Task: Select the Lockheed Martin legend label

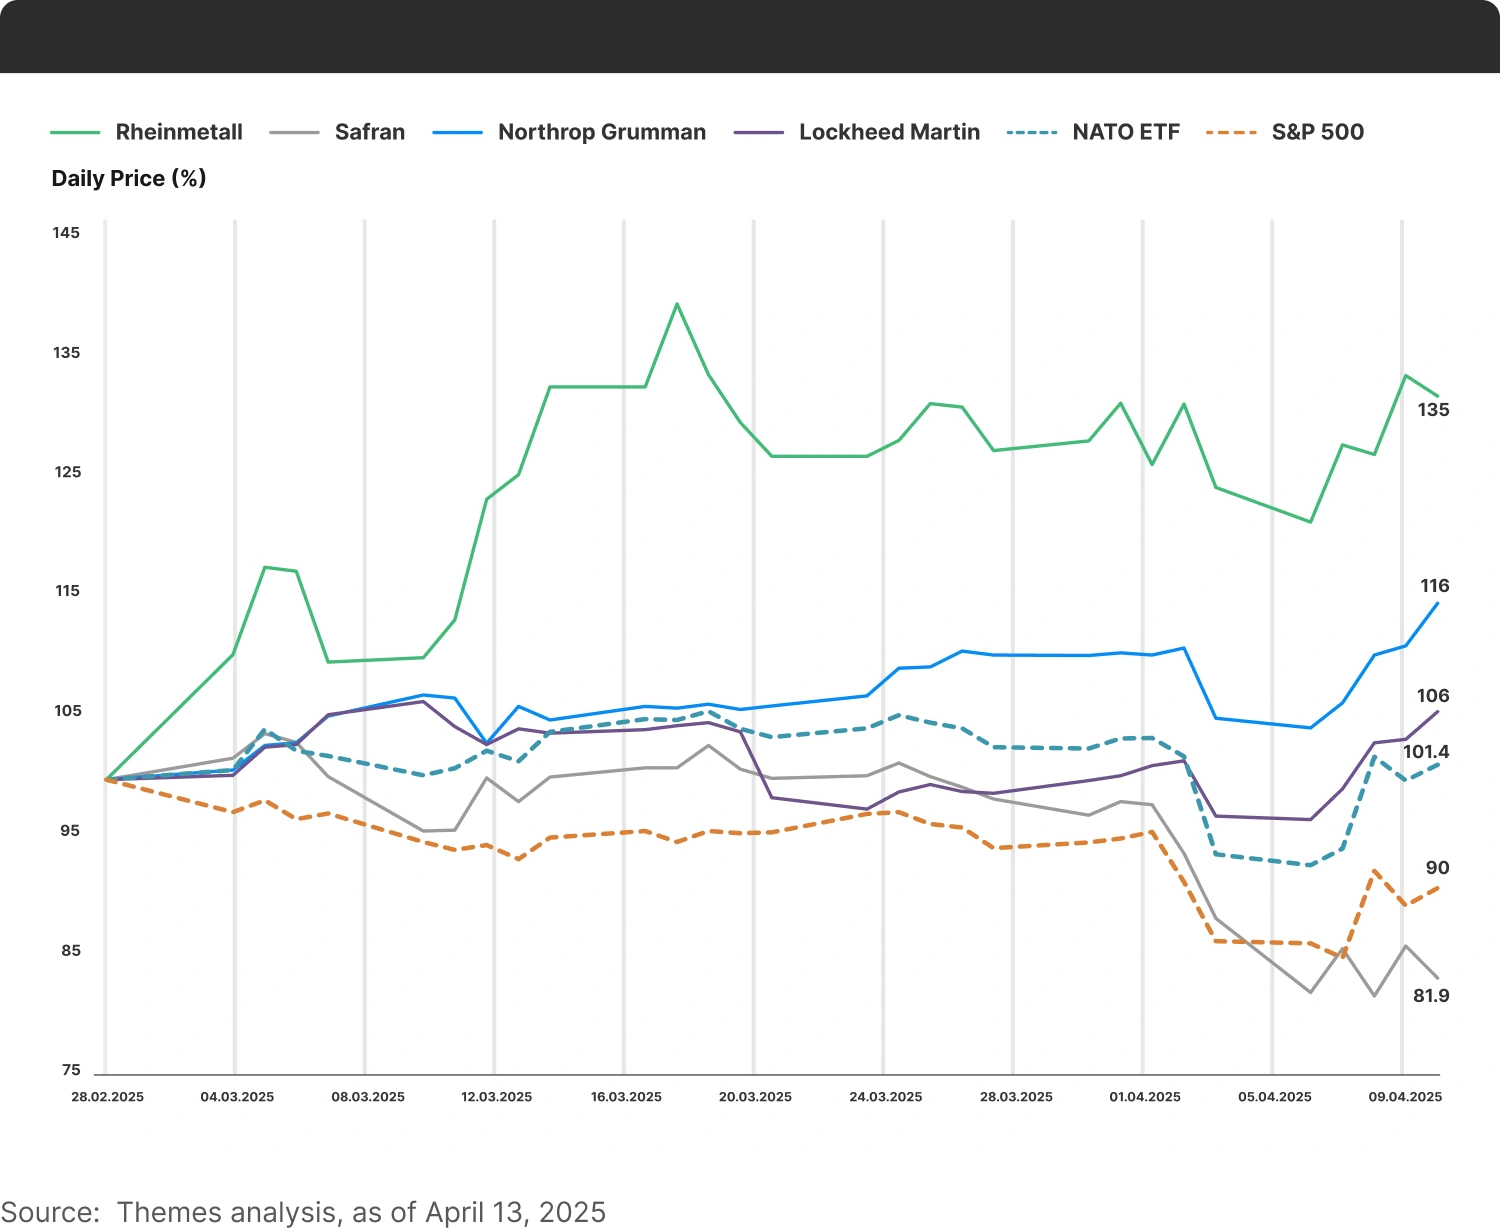Action: [889, 132]
